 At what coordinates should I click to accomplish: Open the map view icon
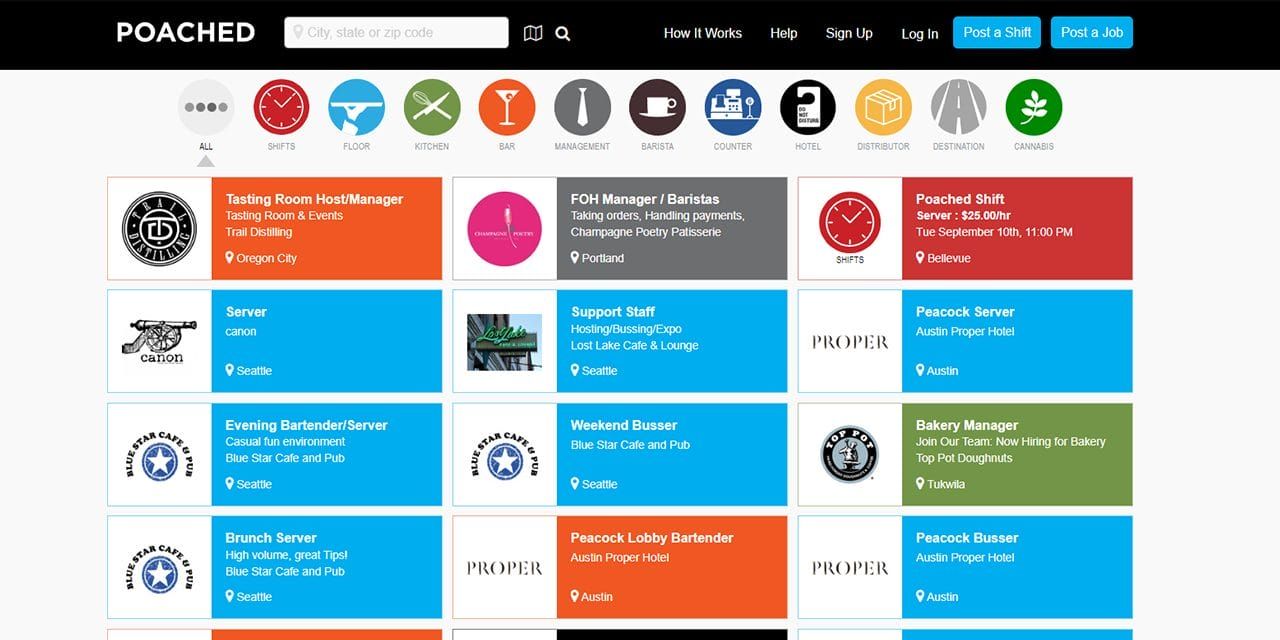tap(533, 33)
